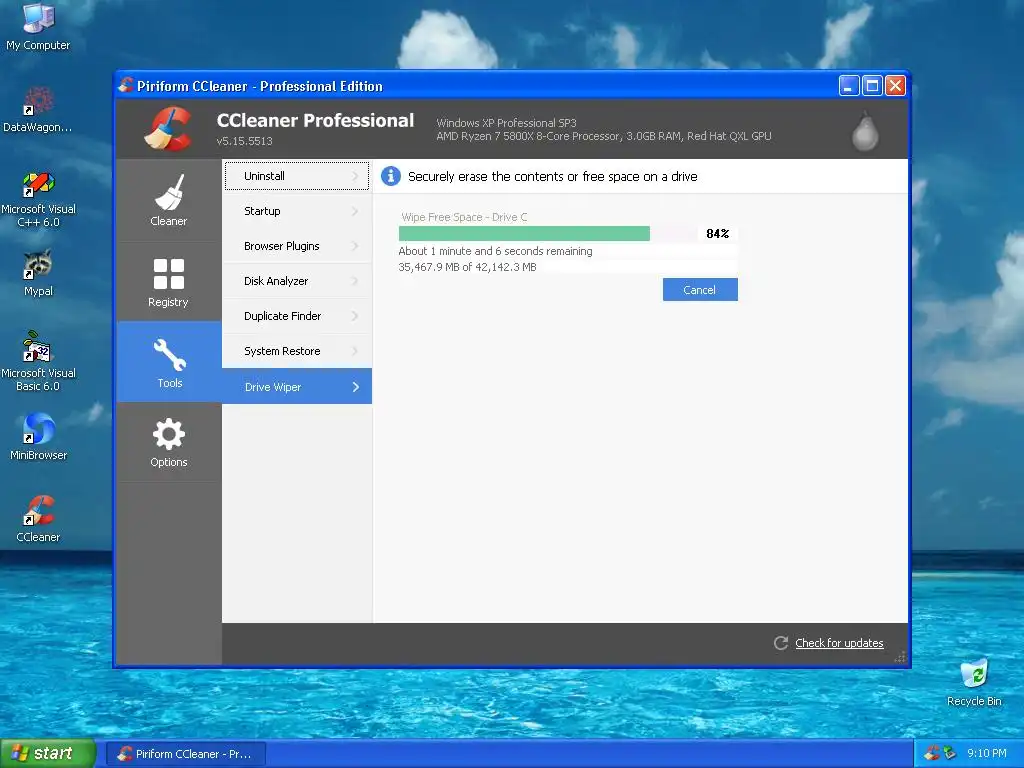This screenshot has height=768, width=1024.
Task: Click the chevron on the Startup row
Action: (355, 211)
